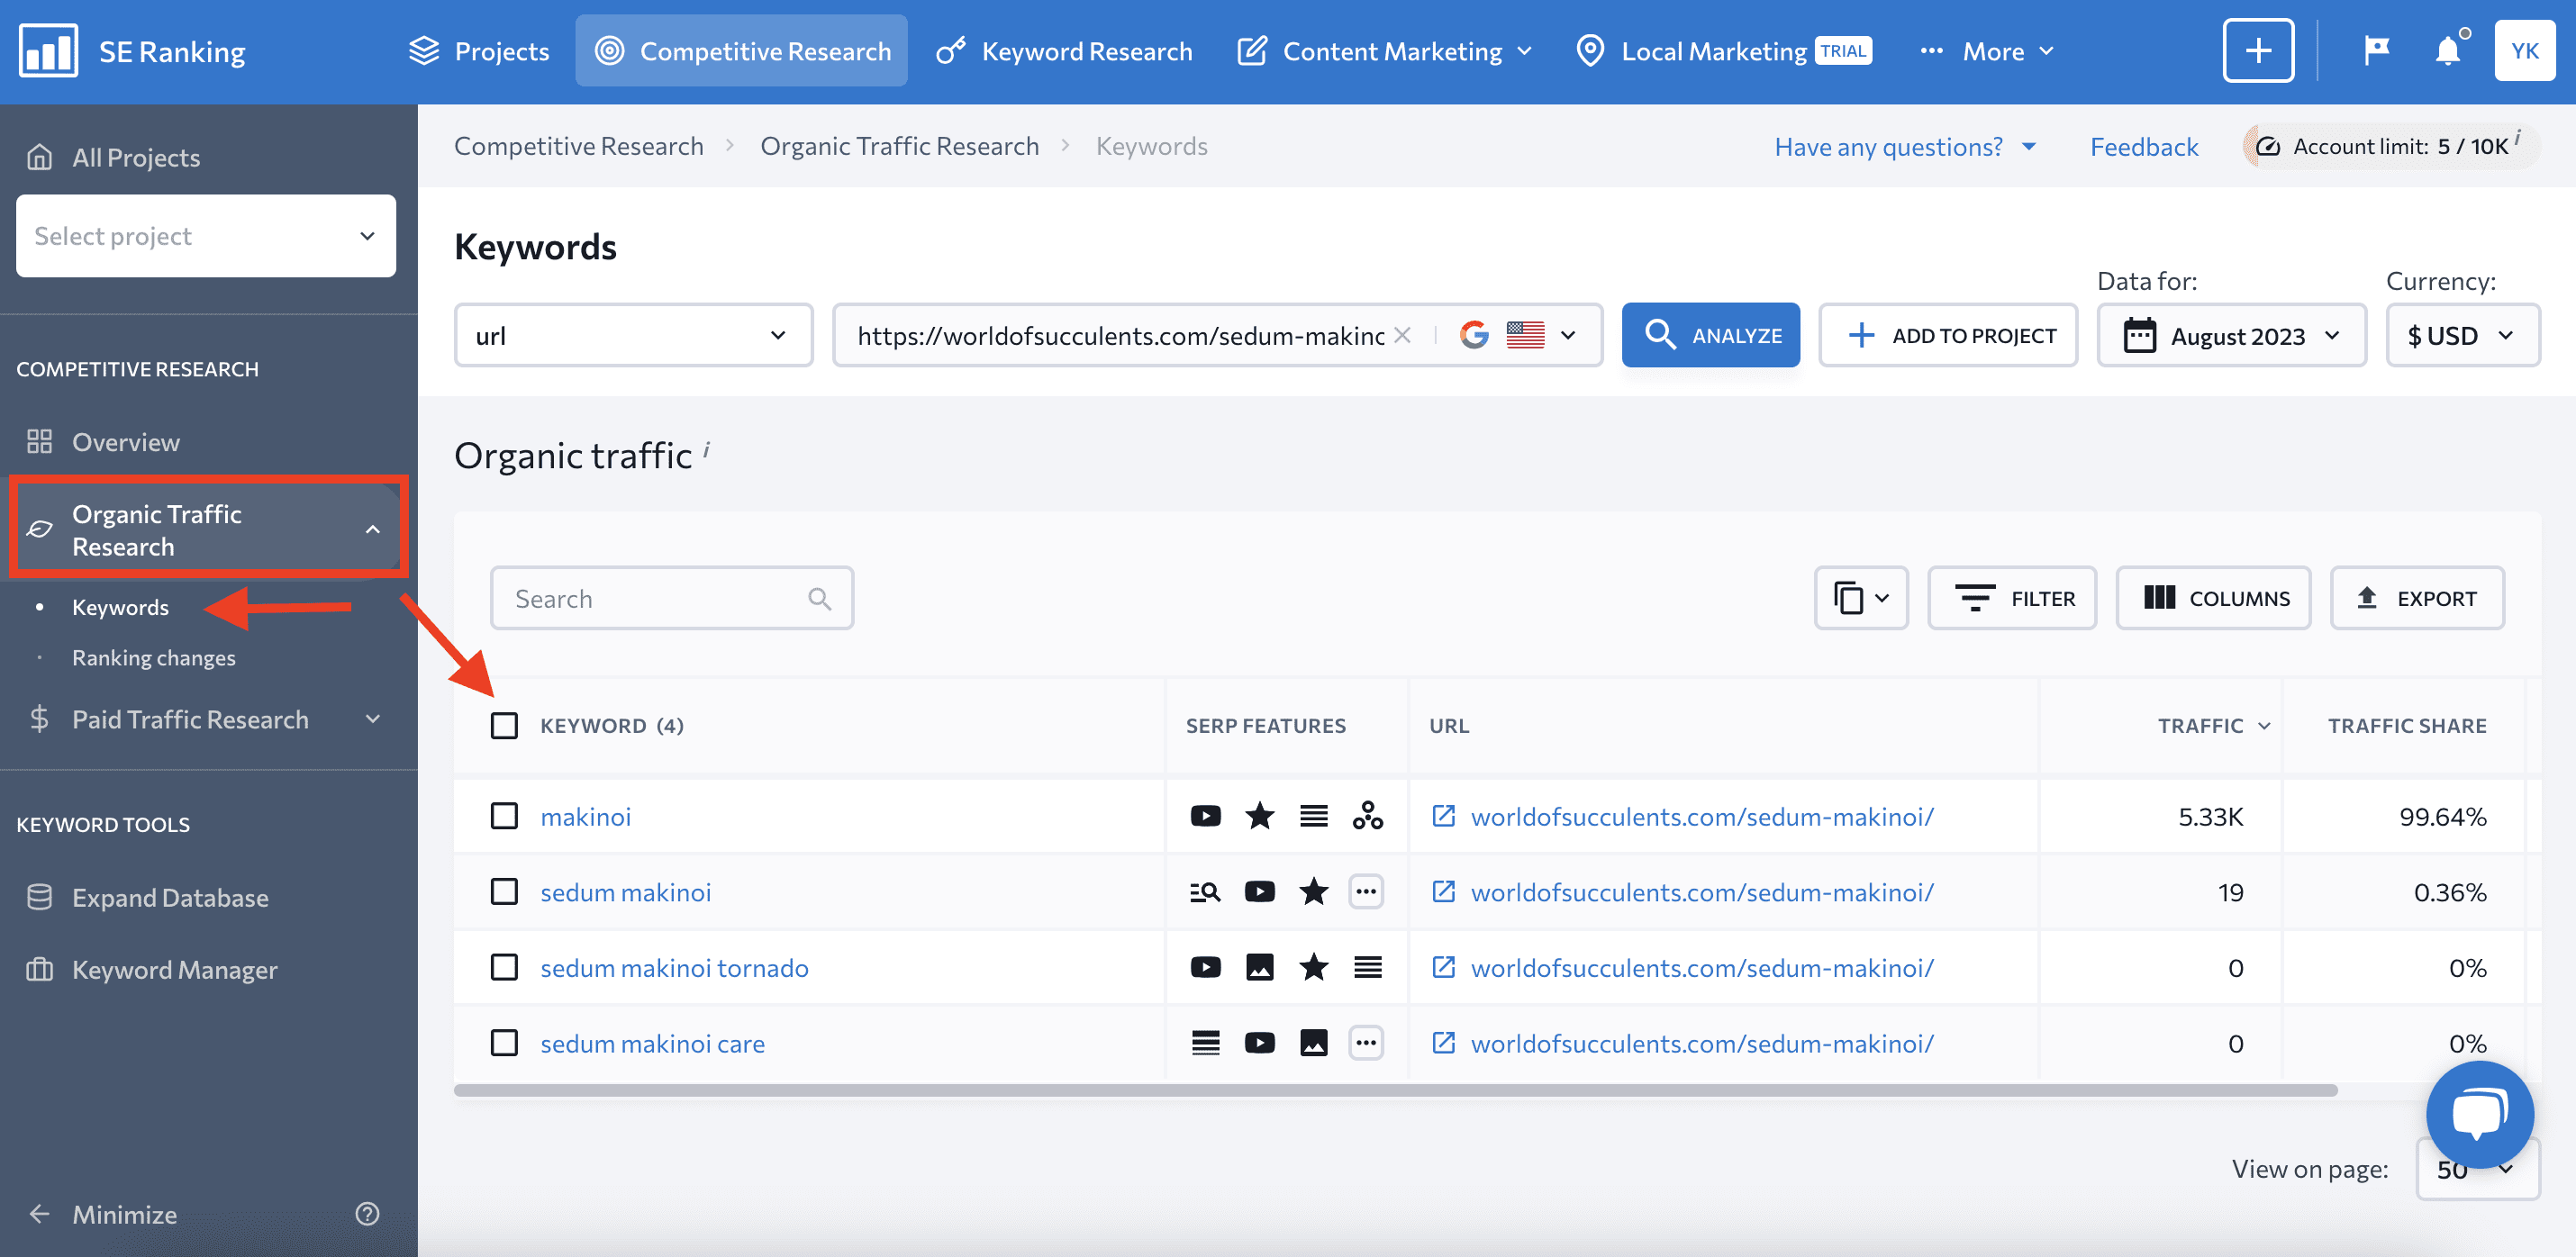
Task: Open August 2023 date dropdown
Action: [2231, 335]
